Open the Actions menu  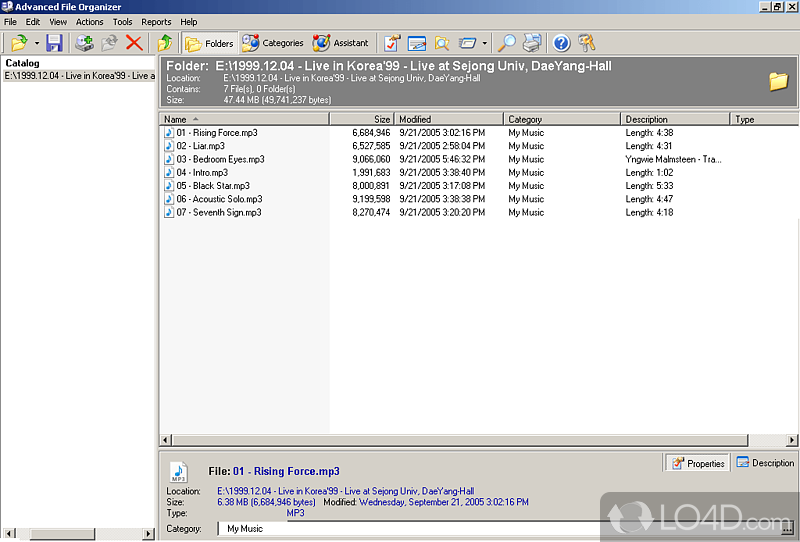(89, 22)
